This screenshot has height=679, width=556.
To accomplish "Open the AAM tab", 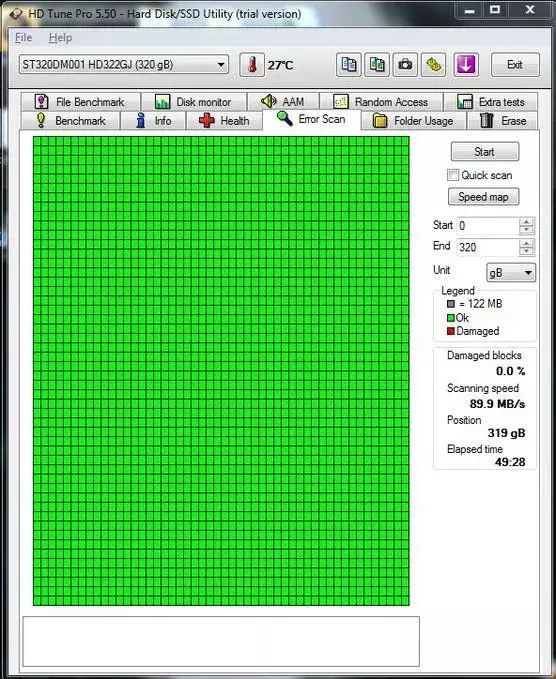I will [x=283, y=102].
